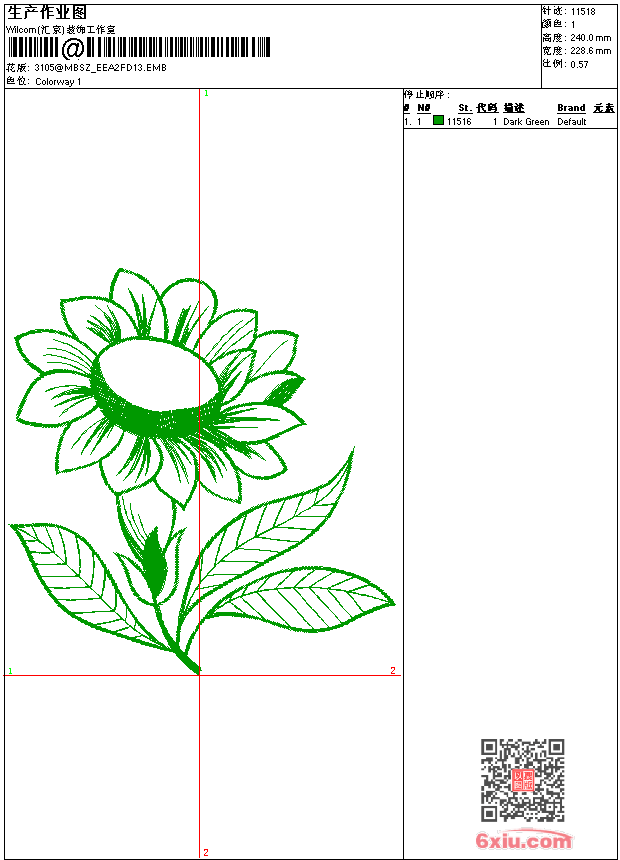Image resolution: width=620 pixels, height=860 pixels.
Task: Click the 'St.' column header
Action: point(465,108)
